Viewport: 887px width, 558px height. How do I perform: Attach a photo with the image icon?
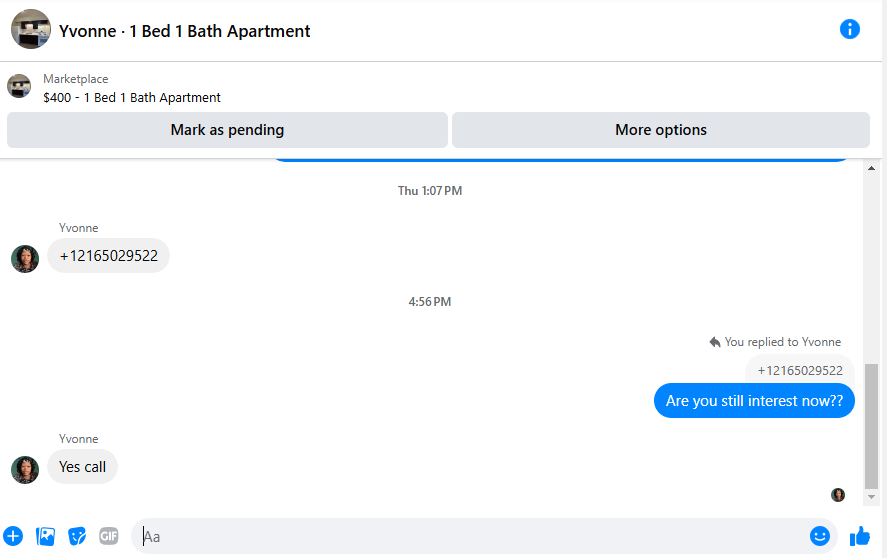coord(45,536)
